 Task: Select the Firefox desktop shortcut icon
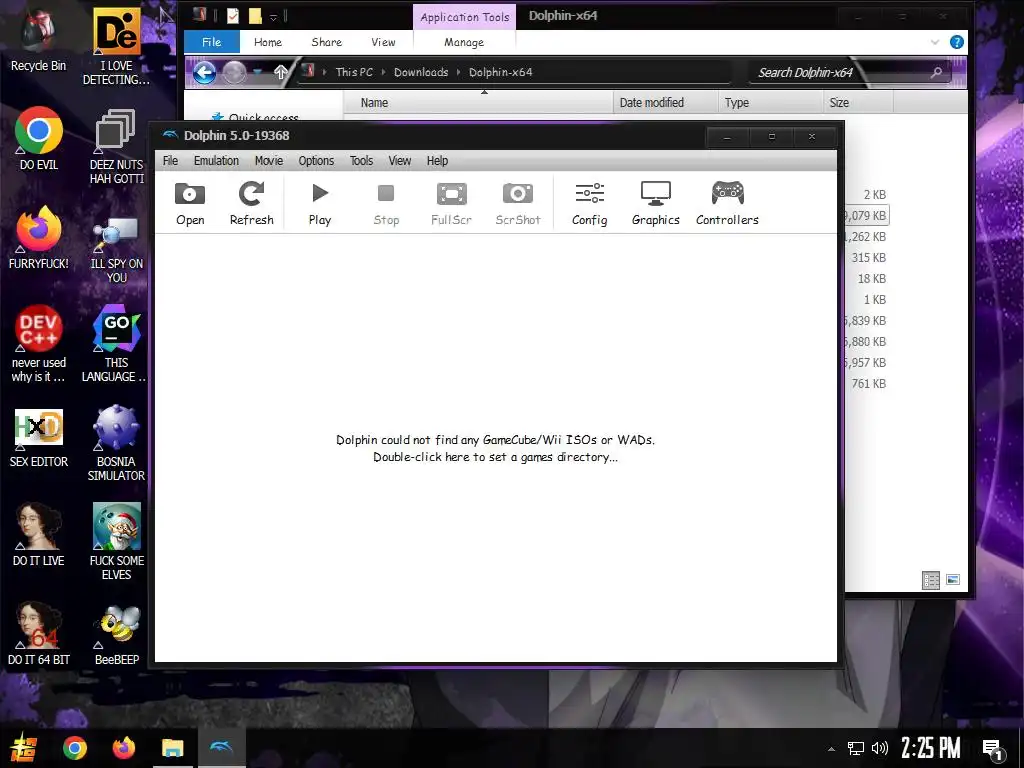39,238
